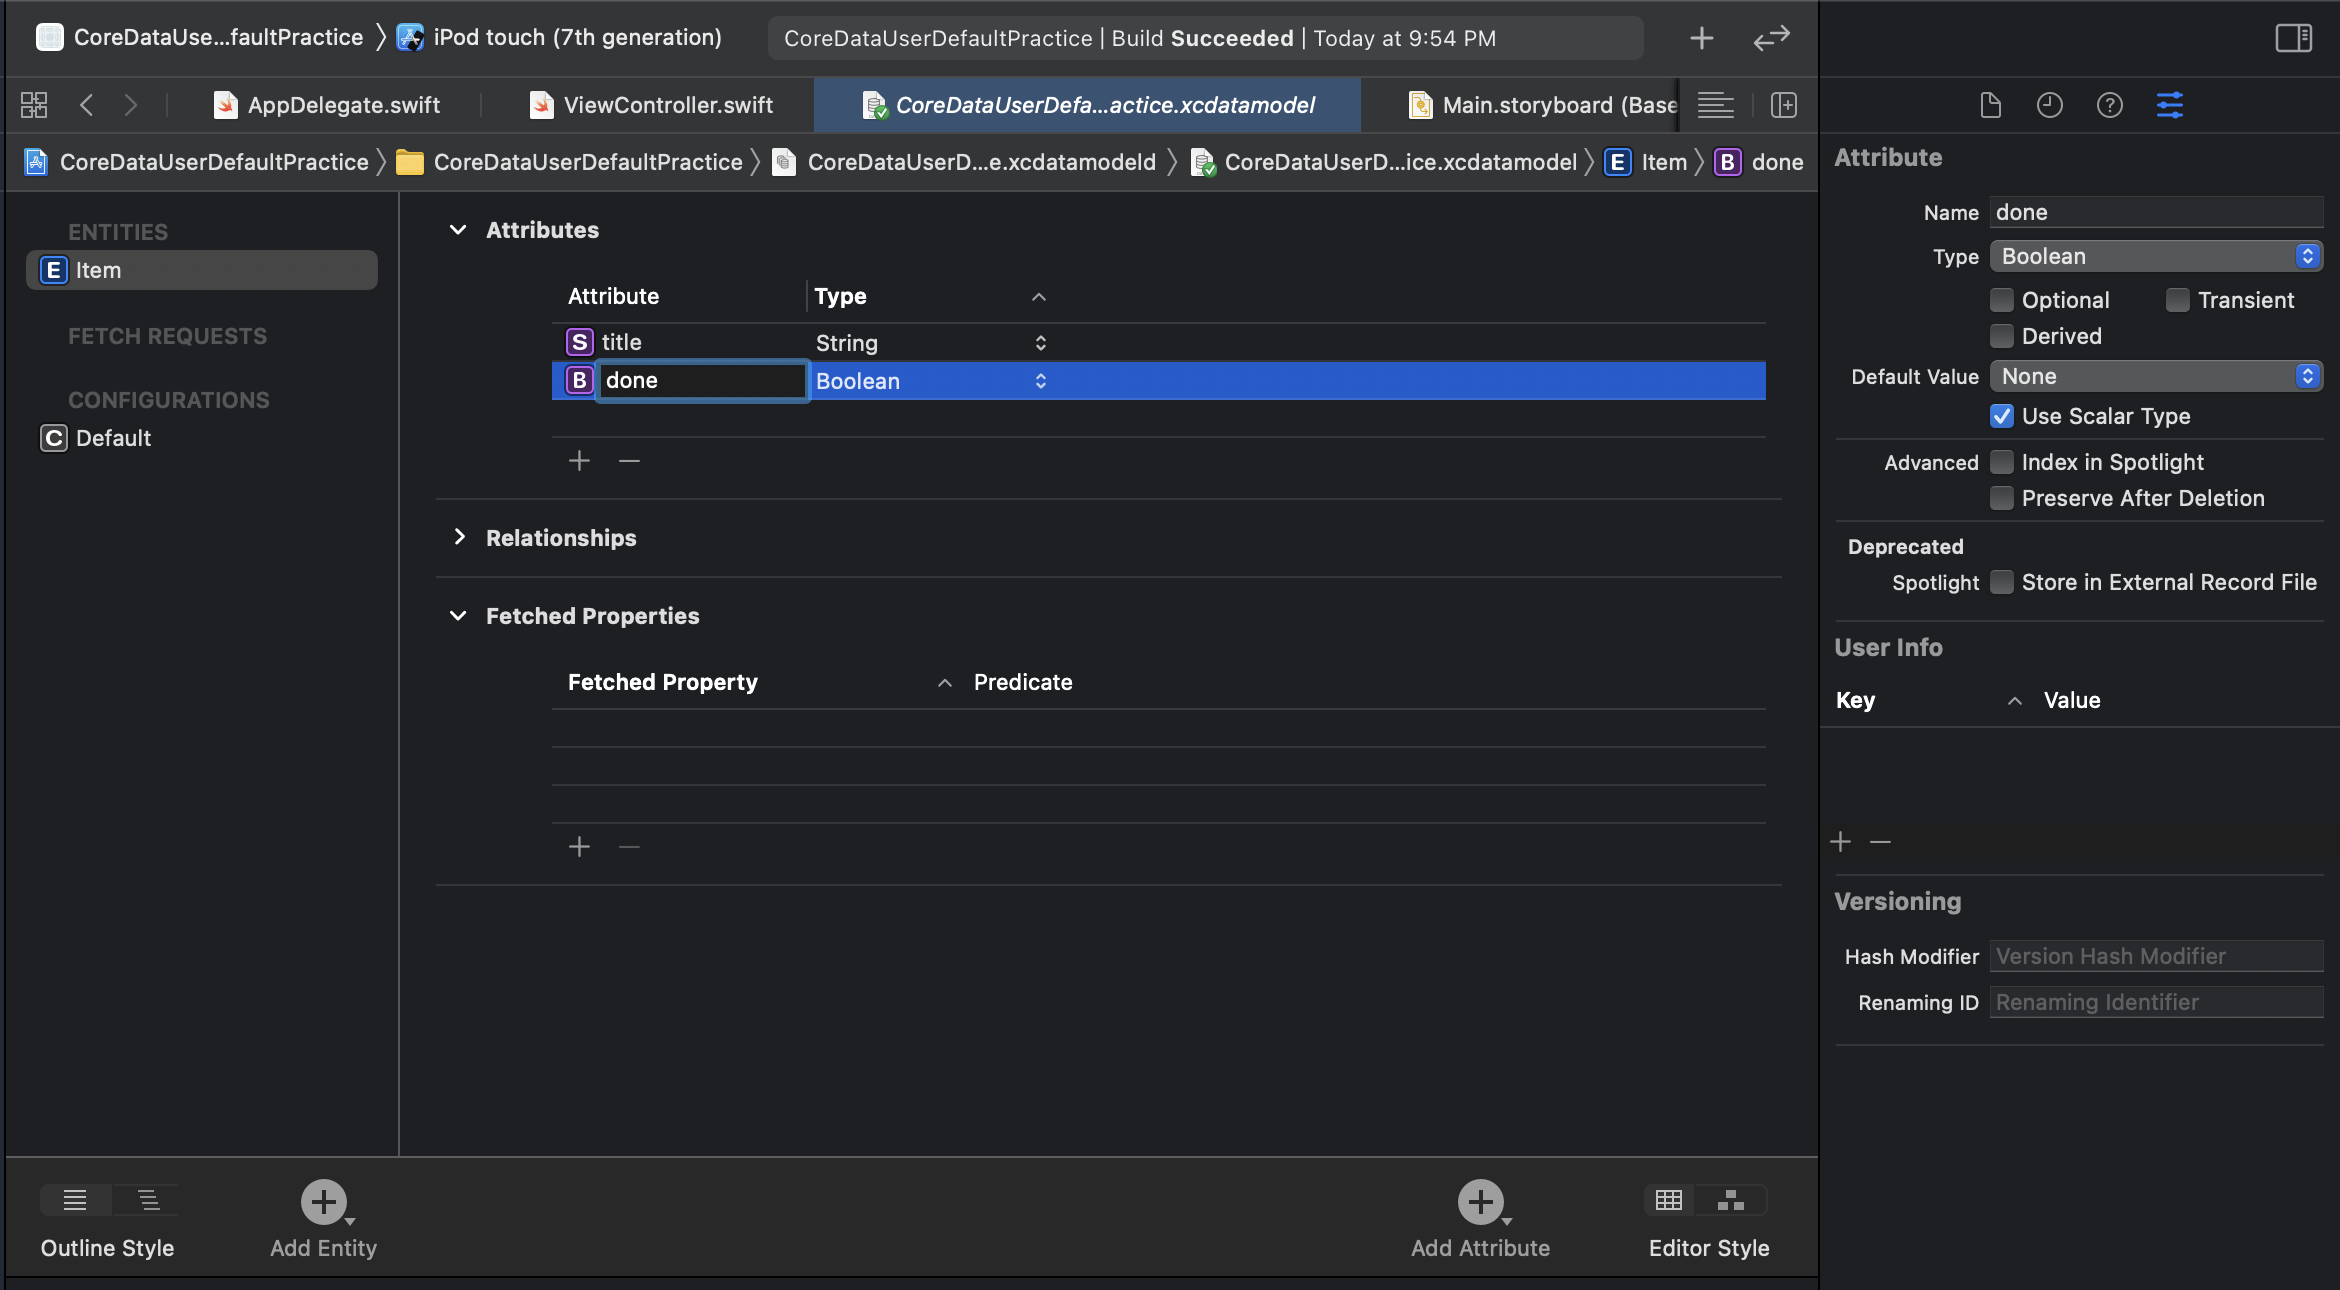Click the Add Attribute plus icon

(1480, 1201)
